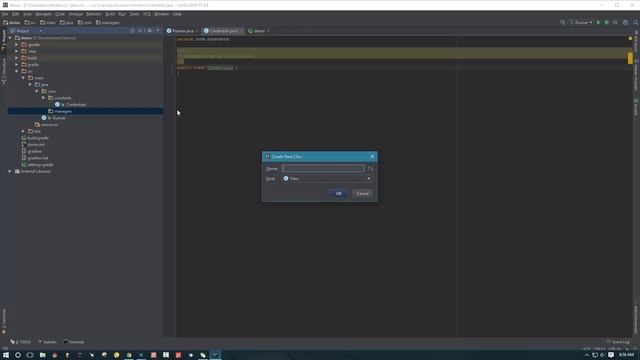Open the Terminal tool window
The image size is (640, 360).
point(73,342)
